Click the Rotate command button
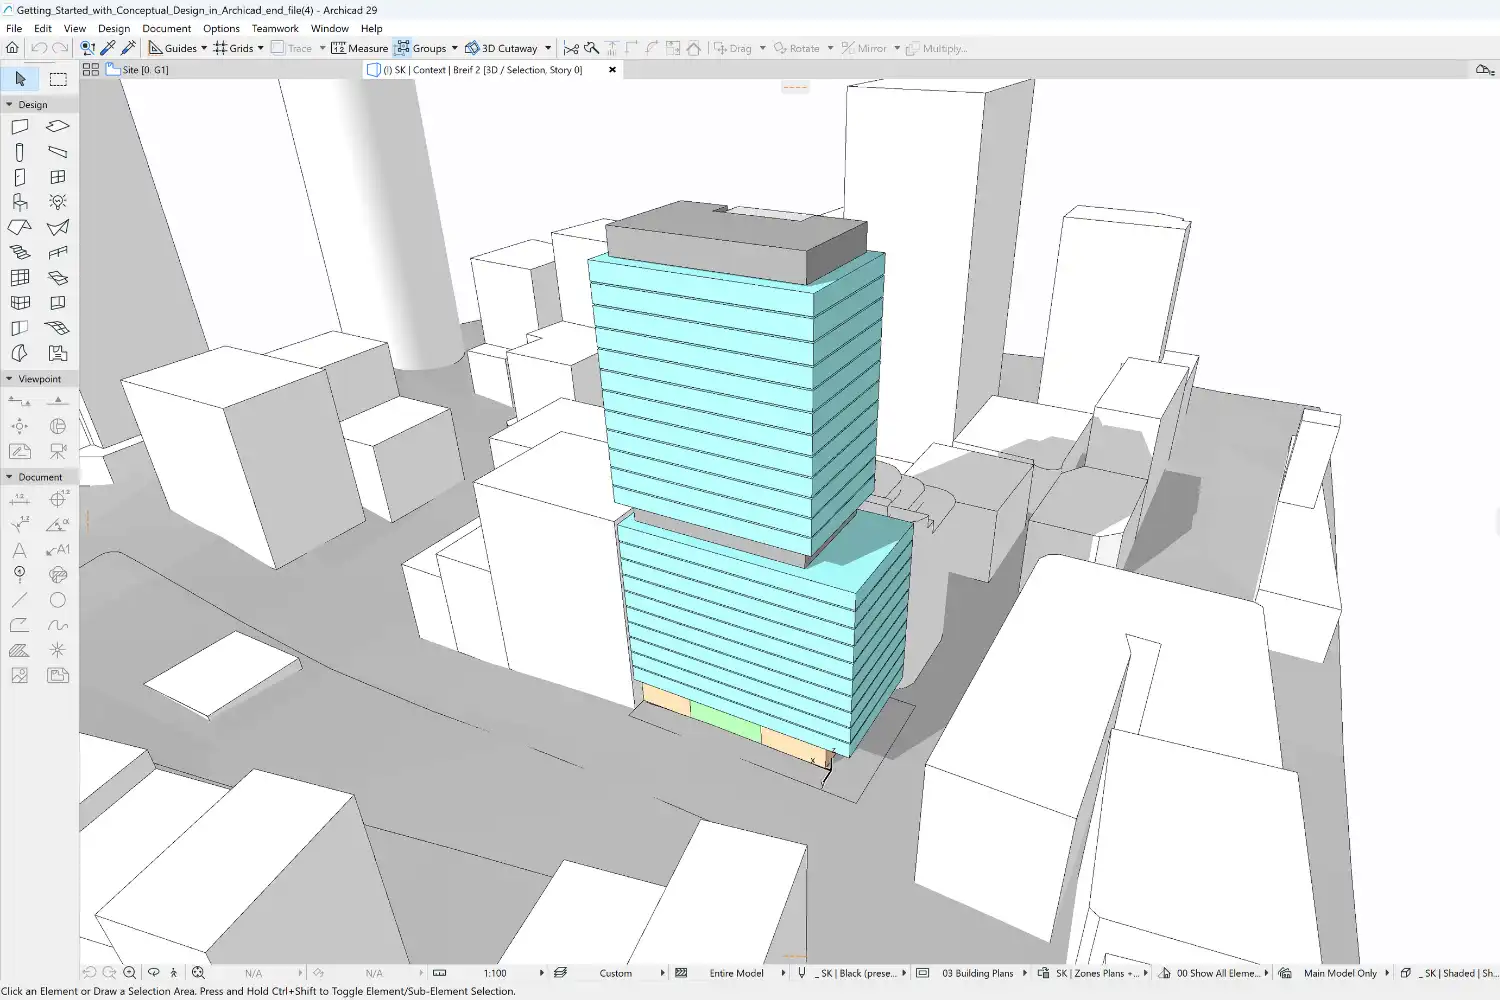Image resolution: width=1500 pixels, height=1000 pixels. 800,47
